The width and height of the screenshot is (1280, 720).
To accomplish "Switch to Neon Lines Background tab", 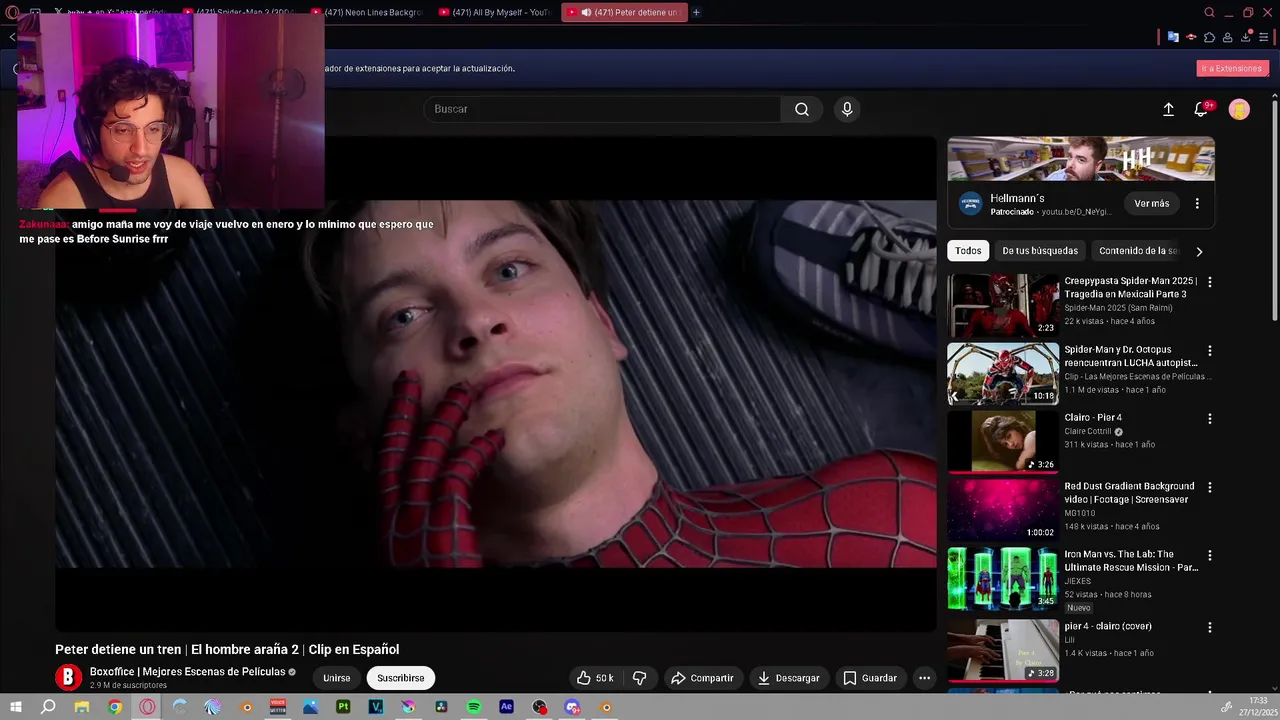I will 367,12.
